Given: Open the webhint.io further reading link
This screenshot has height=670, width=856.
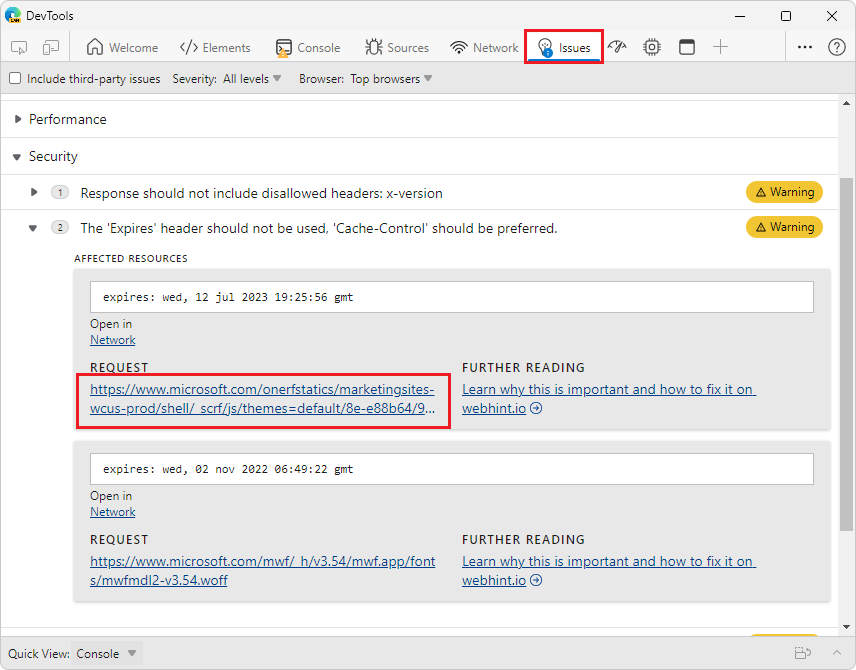Looking at the screenshot, I should point(608,389).
